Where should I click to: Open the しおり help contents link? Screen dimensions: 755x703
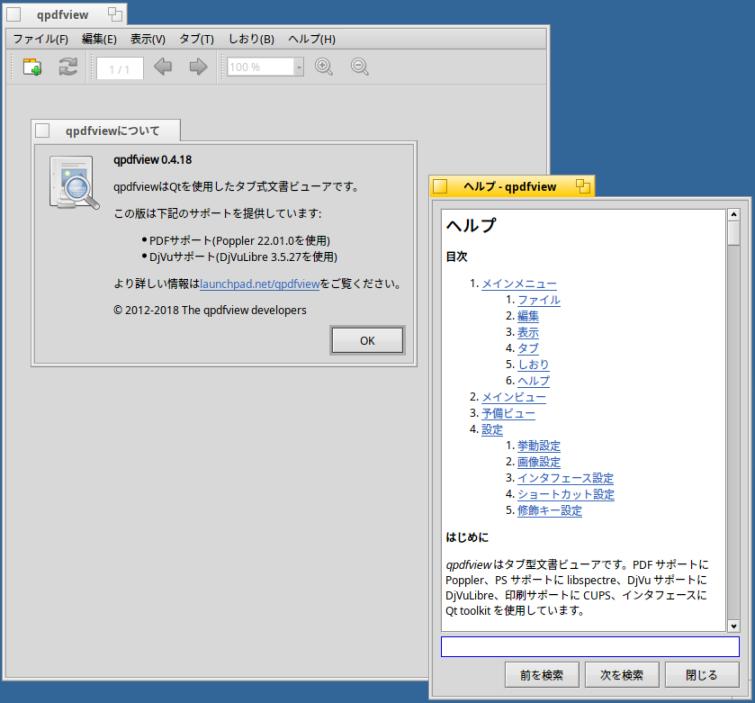[534, 365]
